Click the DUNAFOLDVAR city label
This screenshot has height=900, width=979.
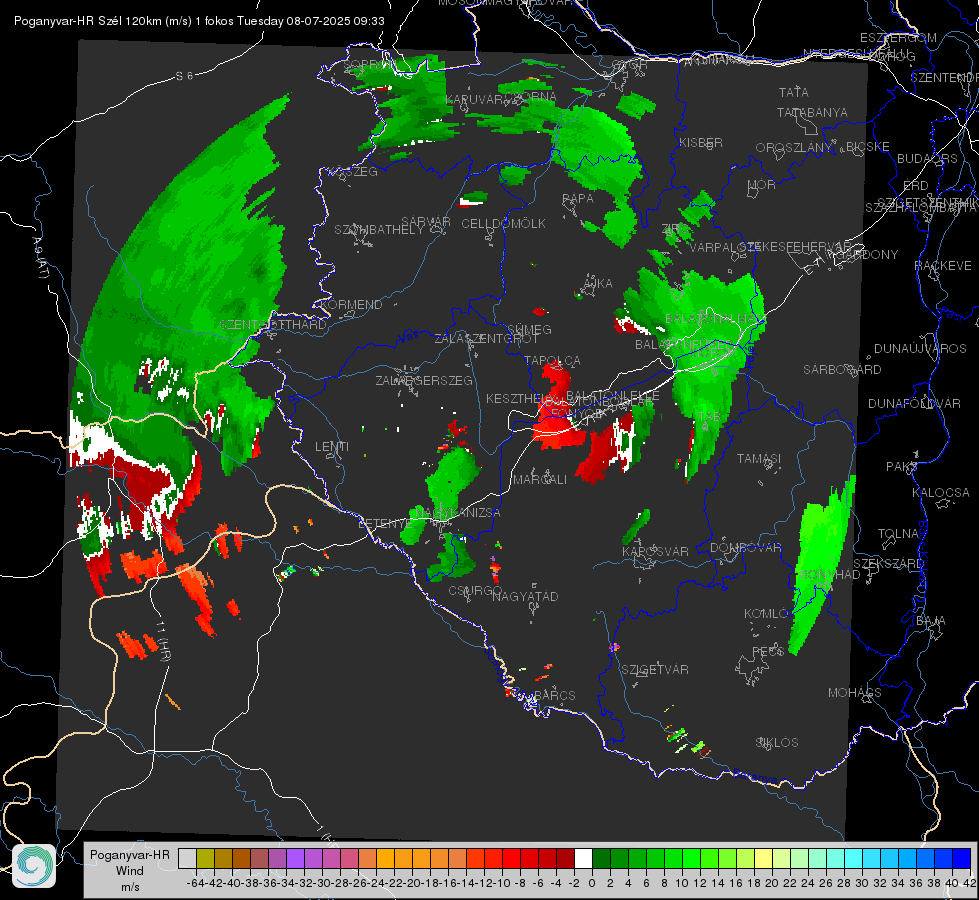(x=914, y=403)
